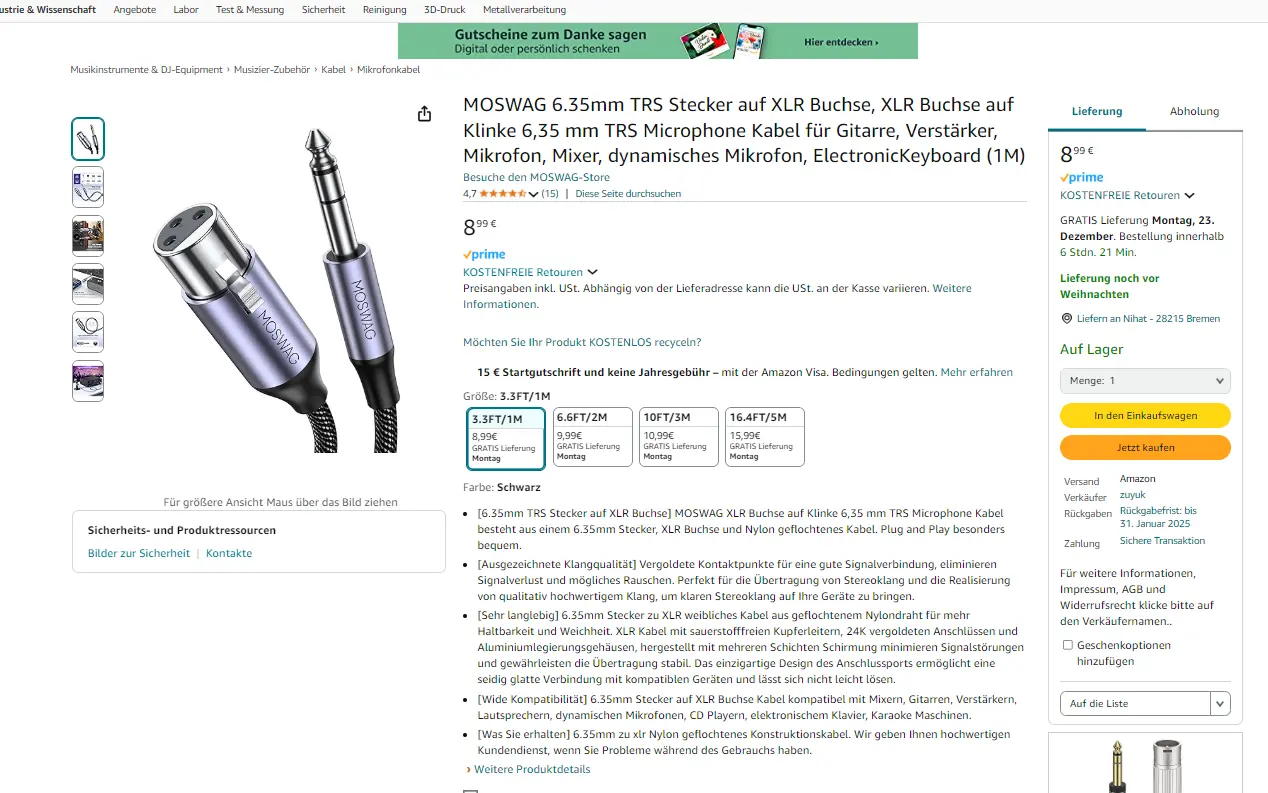Open the Menge quantity dropdown

[x=1145, y=381]
